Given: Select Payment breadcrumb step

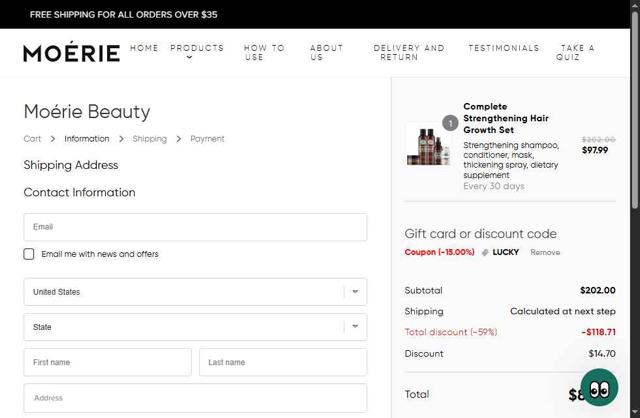Looking at the screenshot, I should point(207,139).
